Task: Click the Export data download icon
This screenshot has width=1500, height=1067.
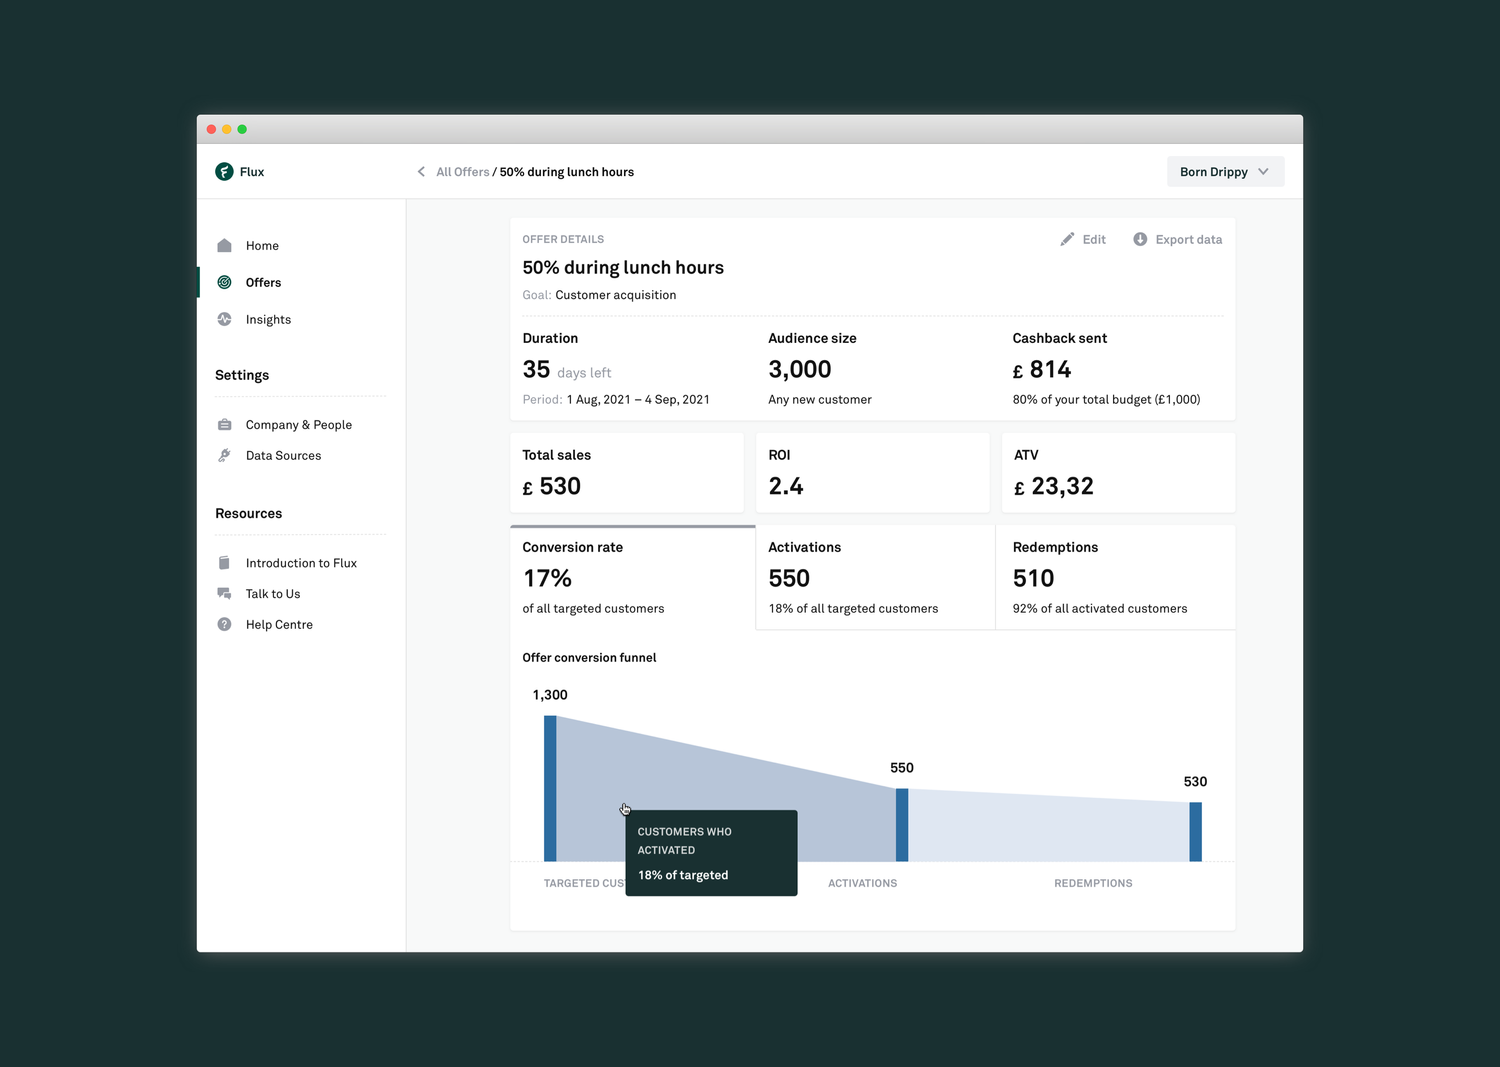Action: [1140, 240]
